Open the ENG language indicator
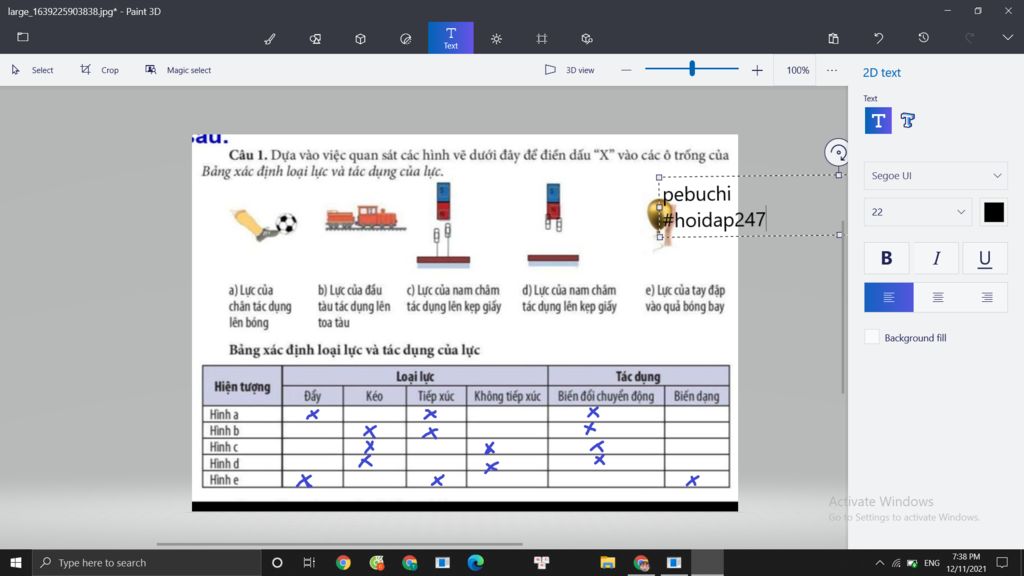 [932, 563]
